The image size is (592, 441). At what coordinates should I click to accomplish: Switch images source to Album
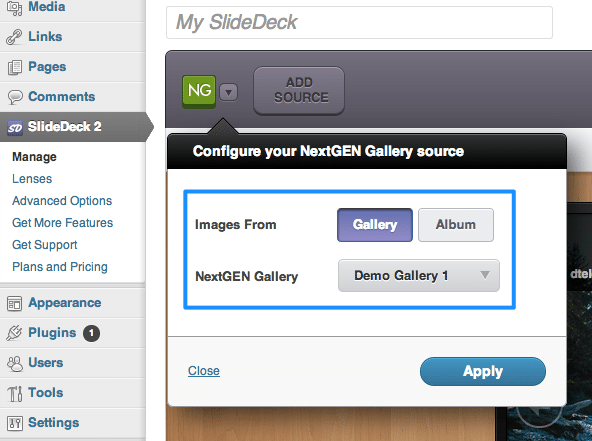pyautogui.click(x=456, y=225)
